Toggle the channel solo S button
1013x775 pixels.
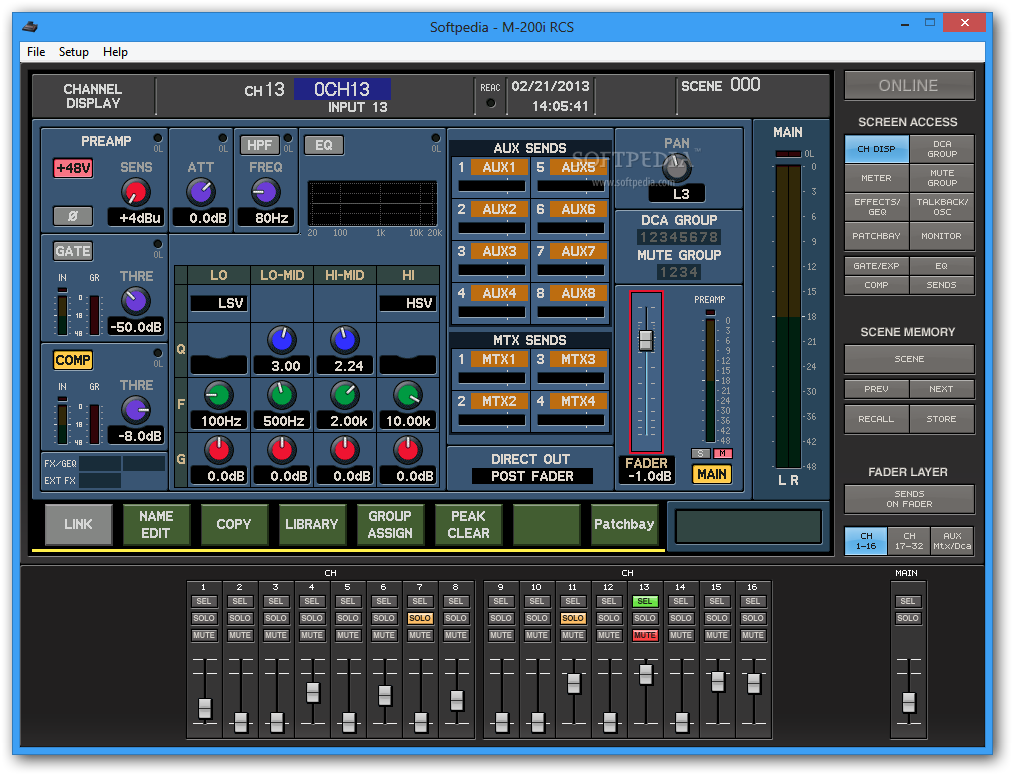pos(701,453)
